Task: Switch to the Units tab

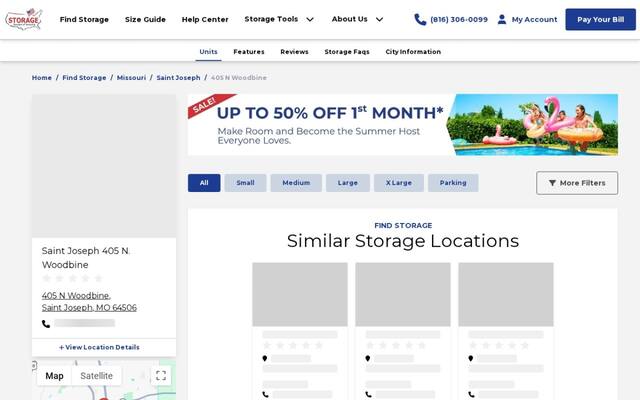Action: [x=208, y=52]
